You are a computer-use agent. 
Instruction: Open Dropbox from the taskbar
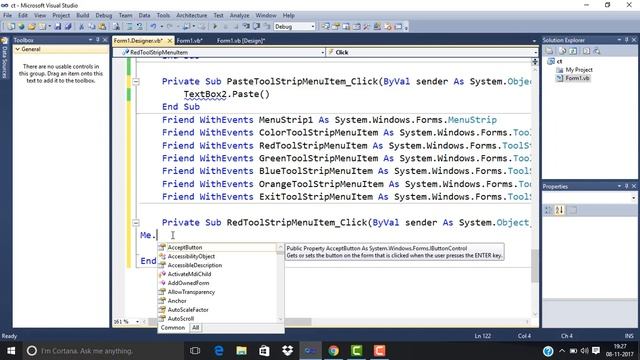[287, 351]
